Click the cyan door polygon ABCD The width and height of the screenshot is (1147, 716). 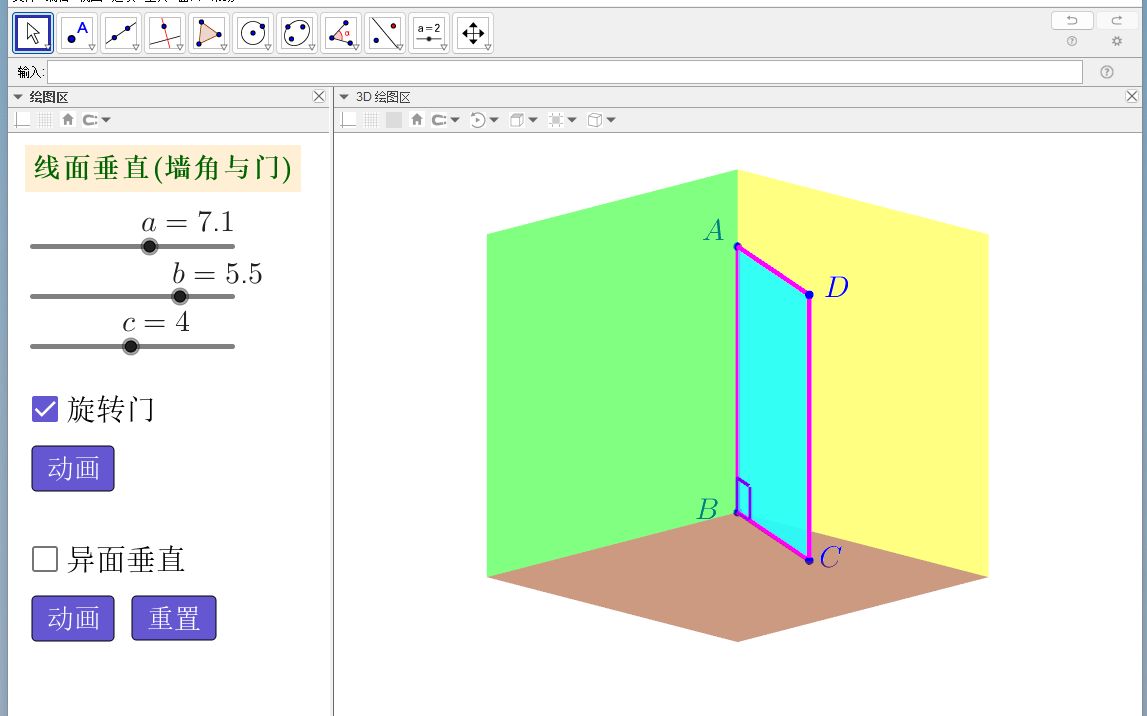[x=773, y=402]
